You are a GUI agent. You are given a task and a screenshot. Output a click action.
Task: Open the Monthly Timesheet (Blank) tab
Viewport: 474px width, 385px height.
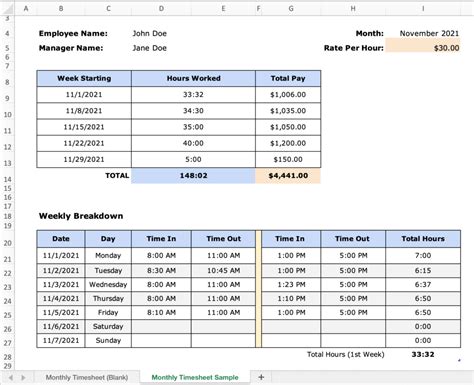87,377
